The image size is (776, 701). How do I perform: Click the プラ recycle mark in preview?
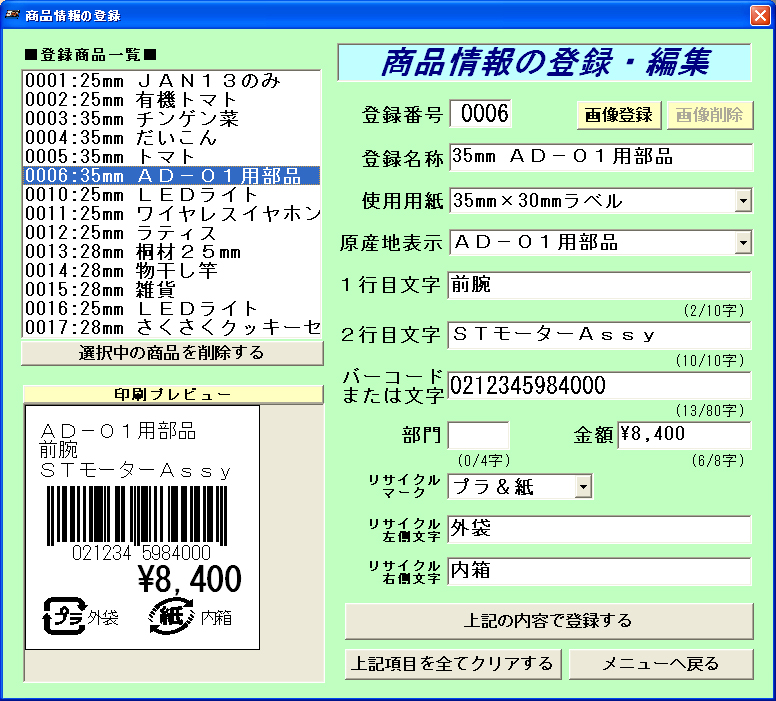click(x=64, y=616)
